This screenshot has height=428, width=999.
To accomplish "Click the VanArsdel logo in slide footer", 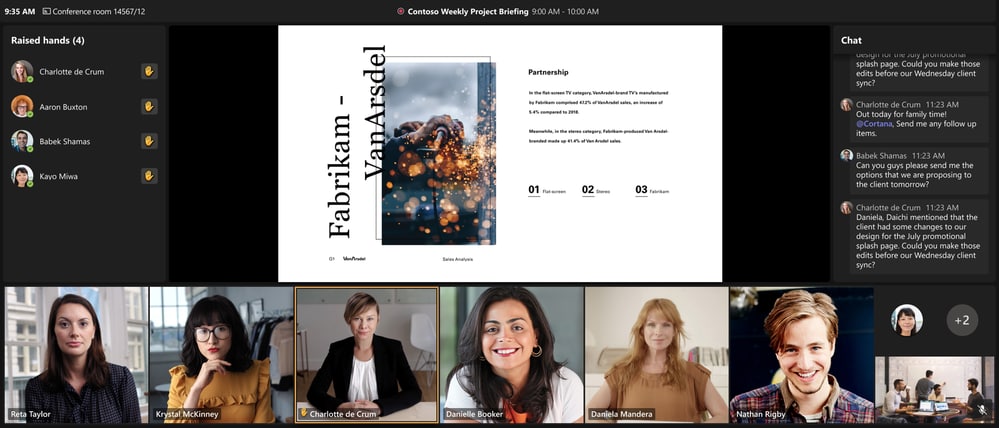I will [x=354, y=259].
